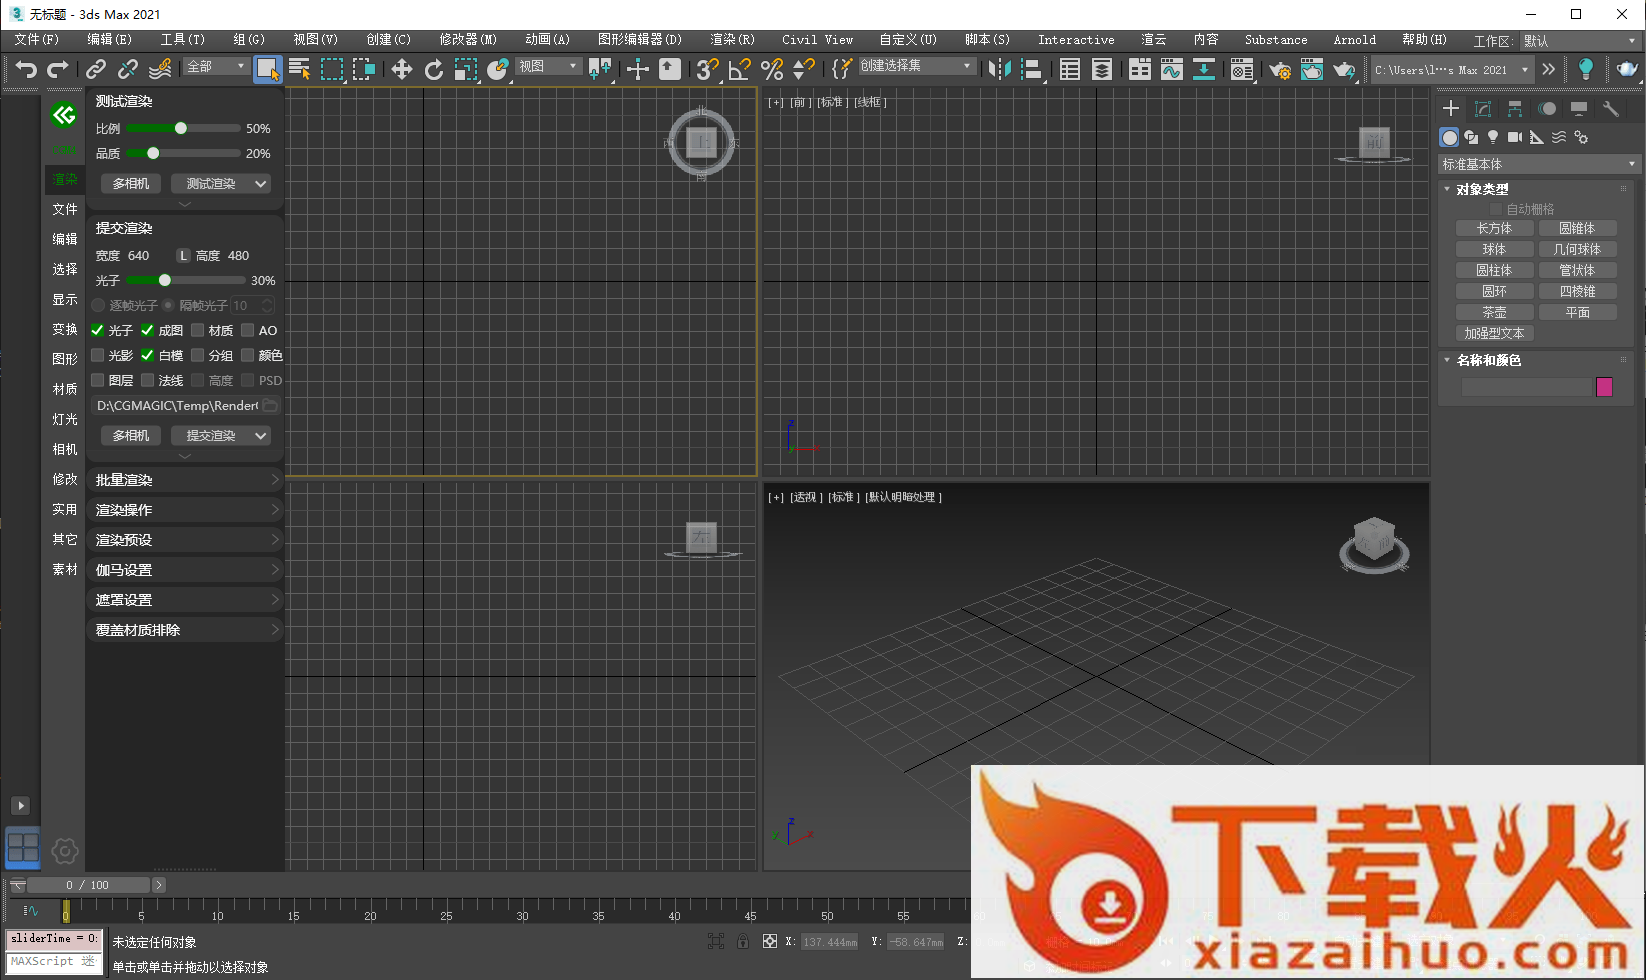Open the Curve Editor icon
The height and width of the screenshot is (980, 1646).
(1171, 69)
